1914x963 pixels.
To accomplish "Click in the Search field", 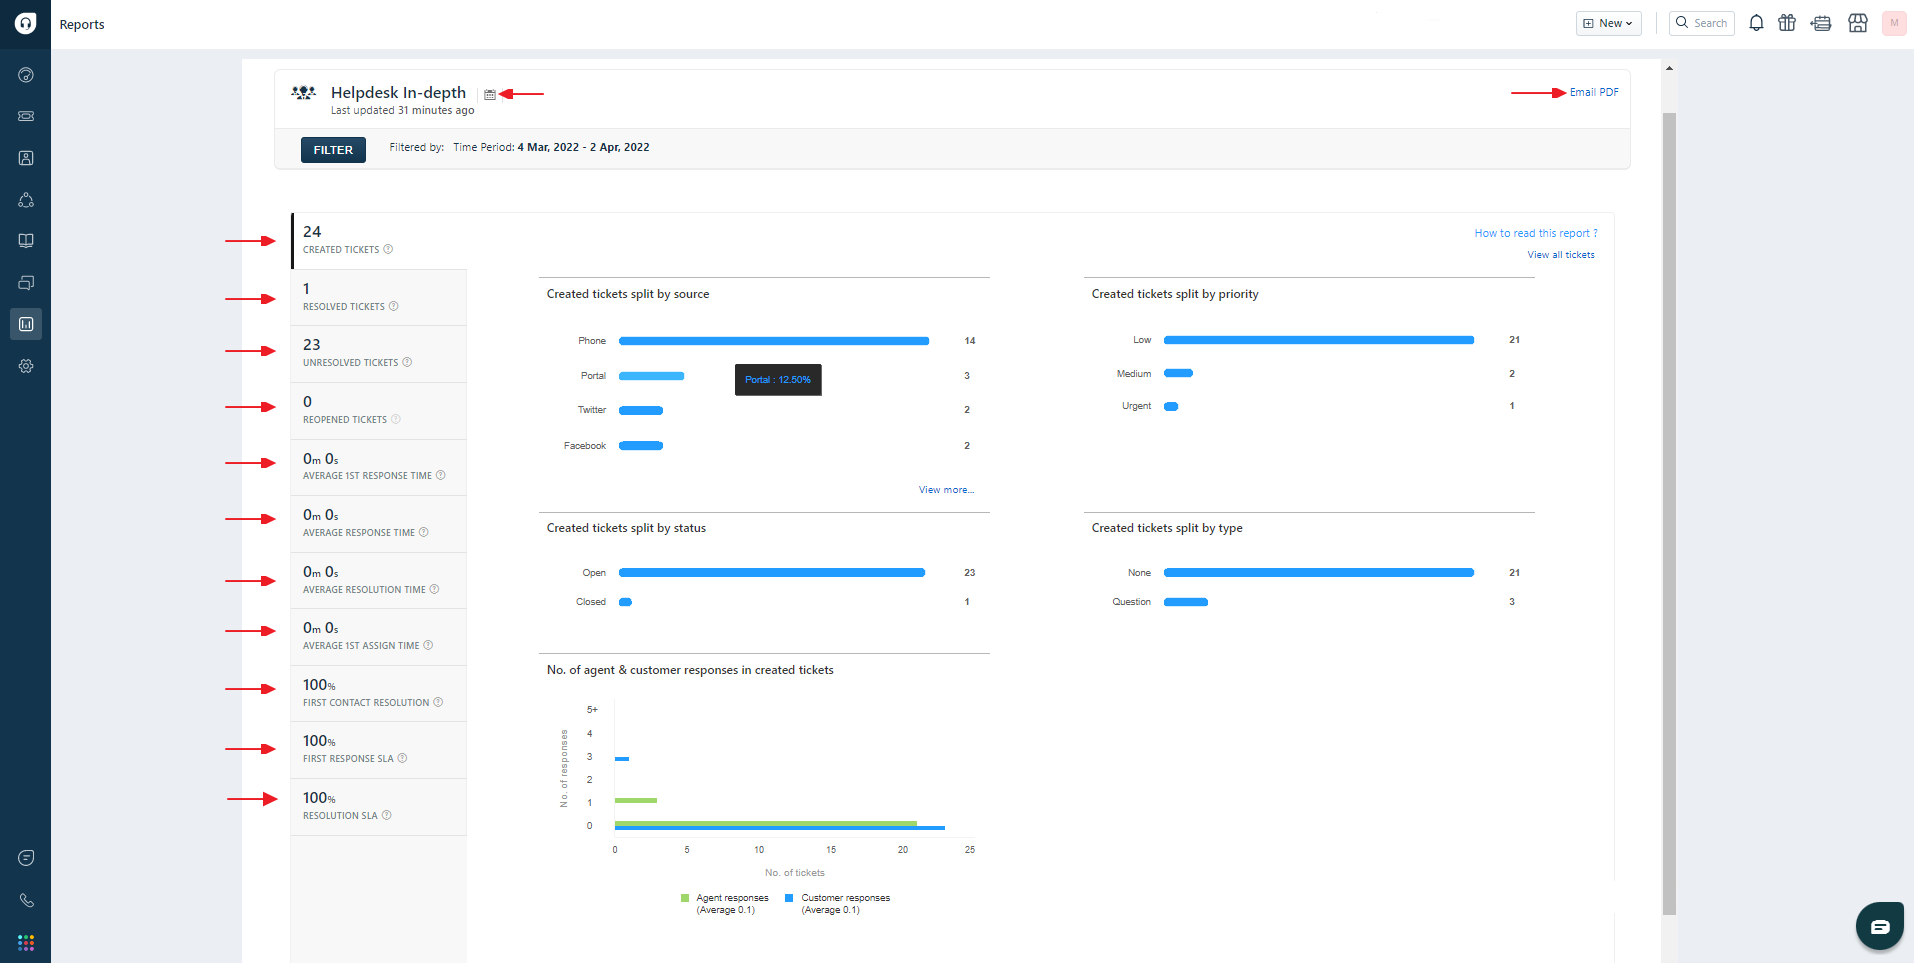I will point(1702,23).
